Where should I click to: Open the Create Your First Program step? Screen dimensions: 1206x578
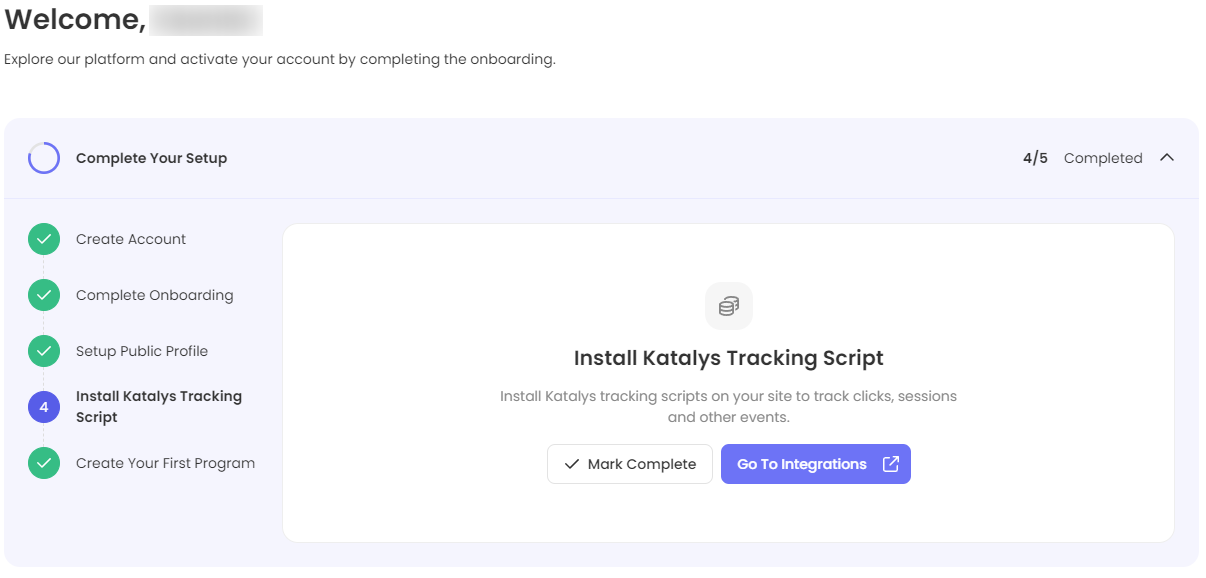point(165,463)
